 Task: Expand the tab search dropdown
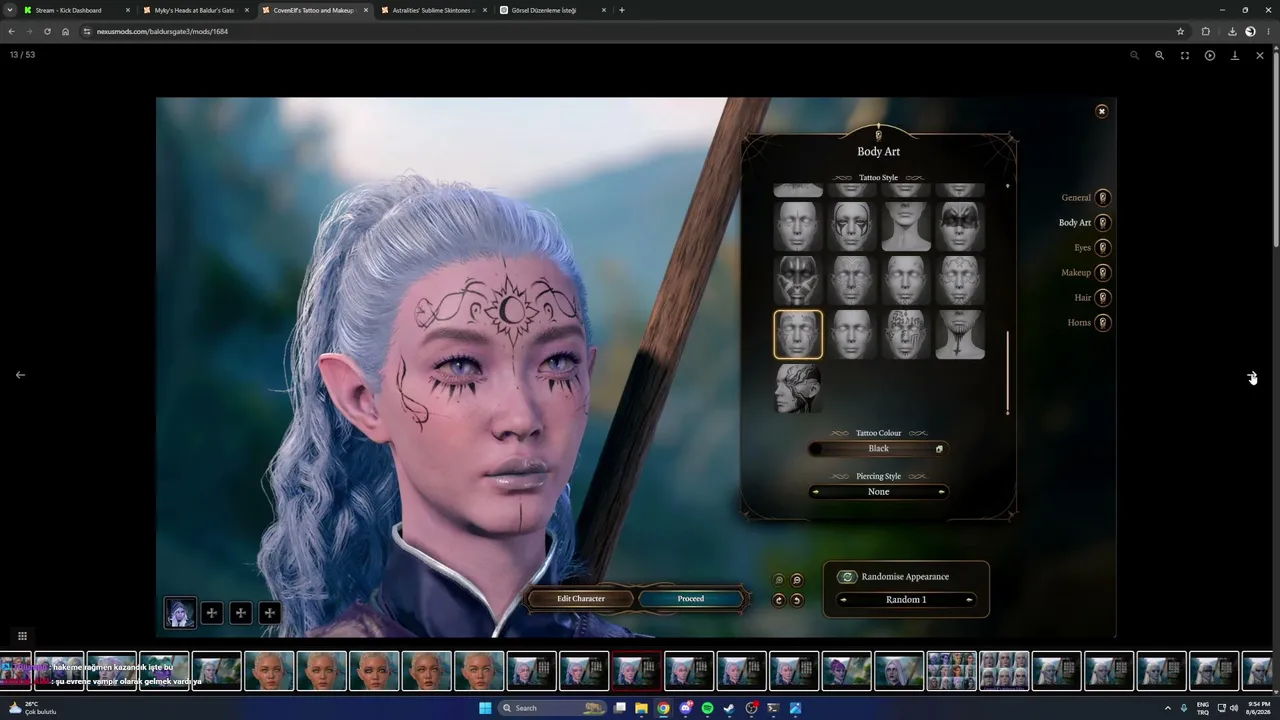(x=10, y=10)
